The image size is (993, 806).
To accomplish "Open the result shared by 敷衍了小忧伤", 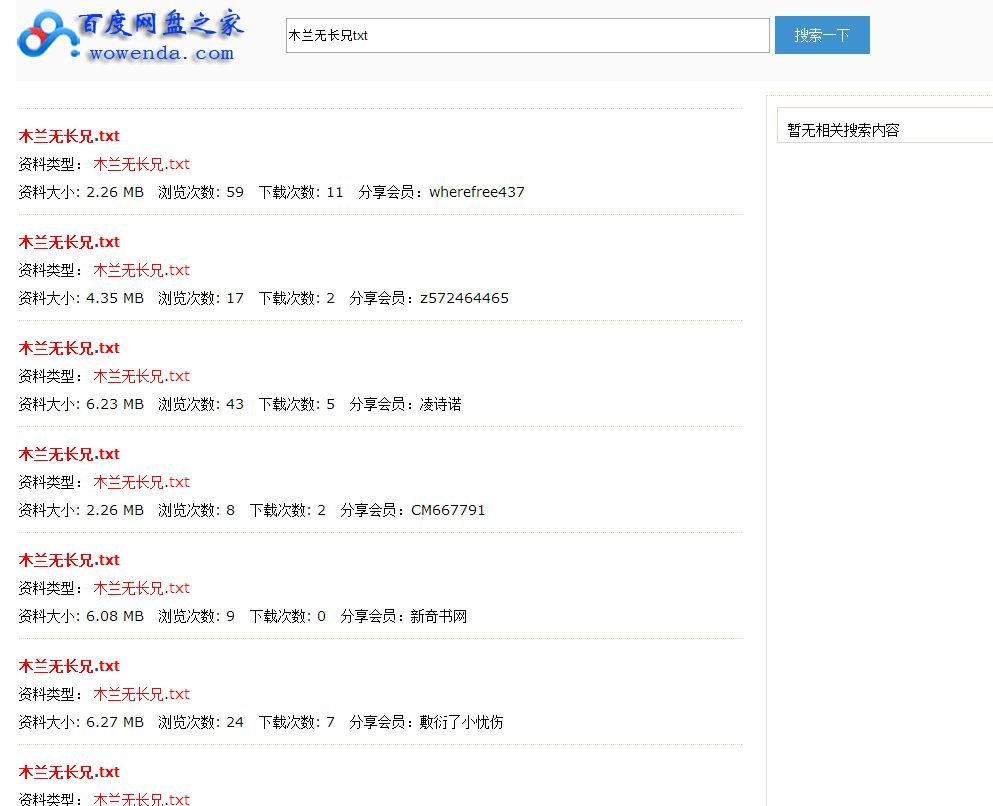I will 68,666.
